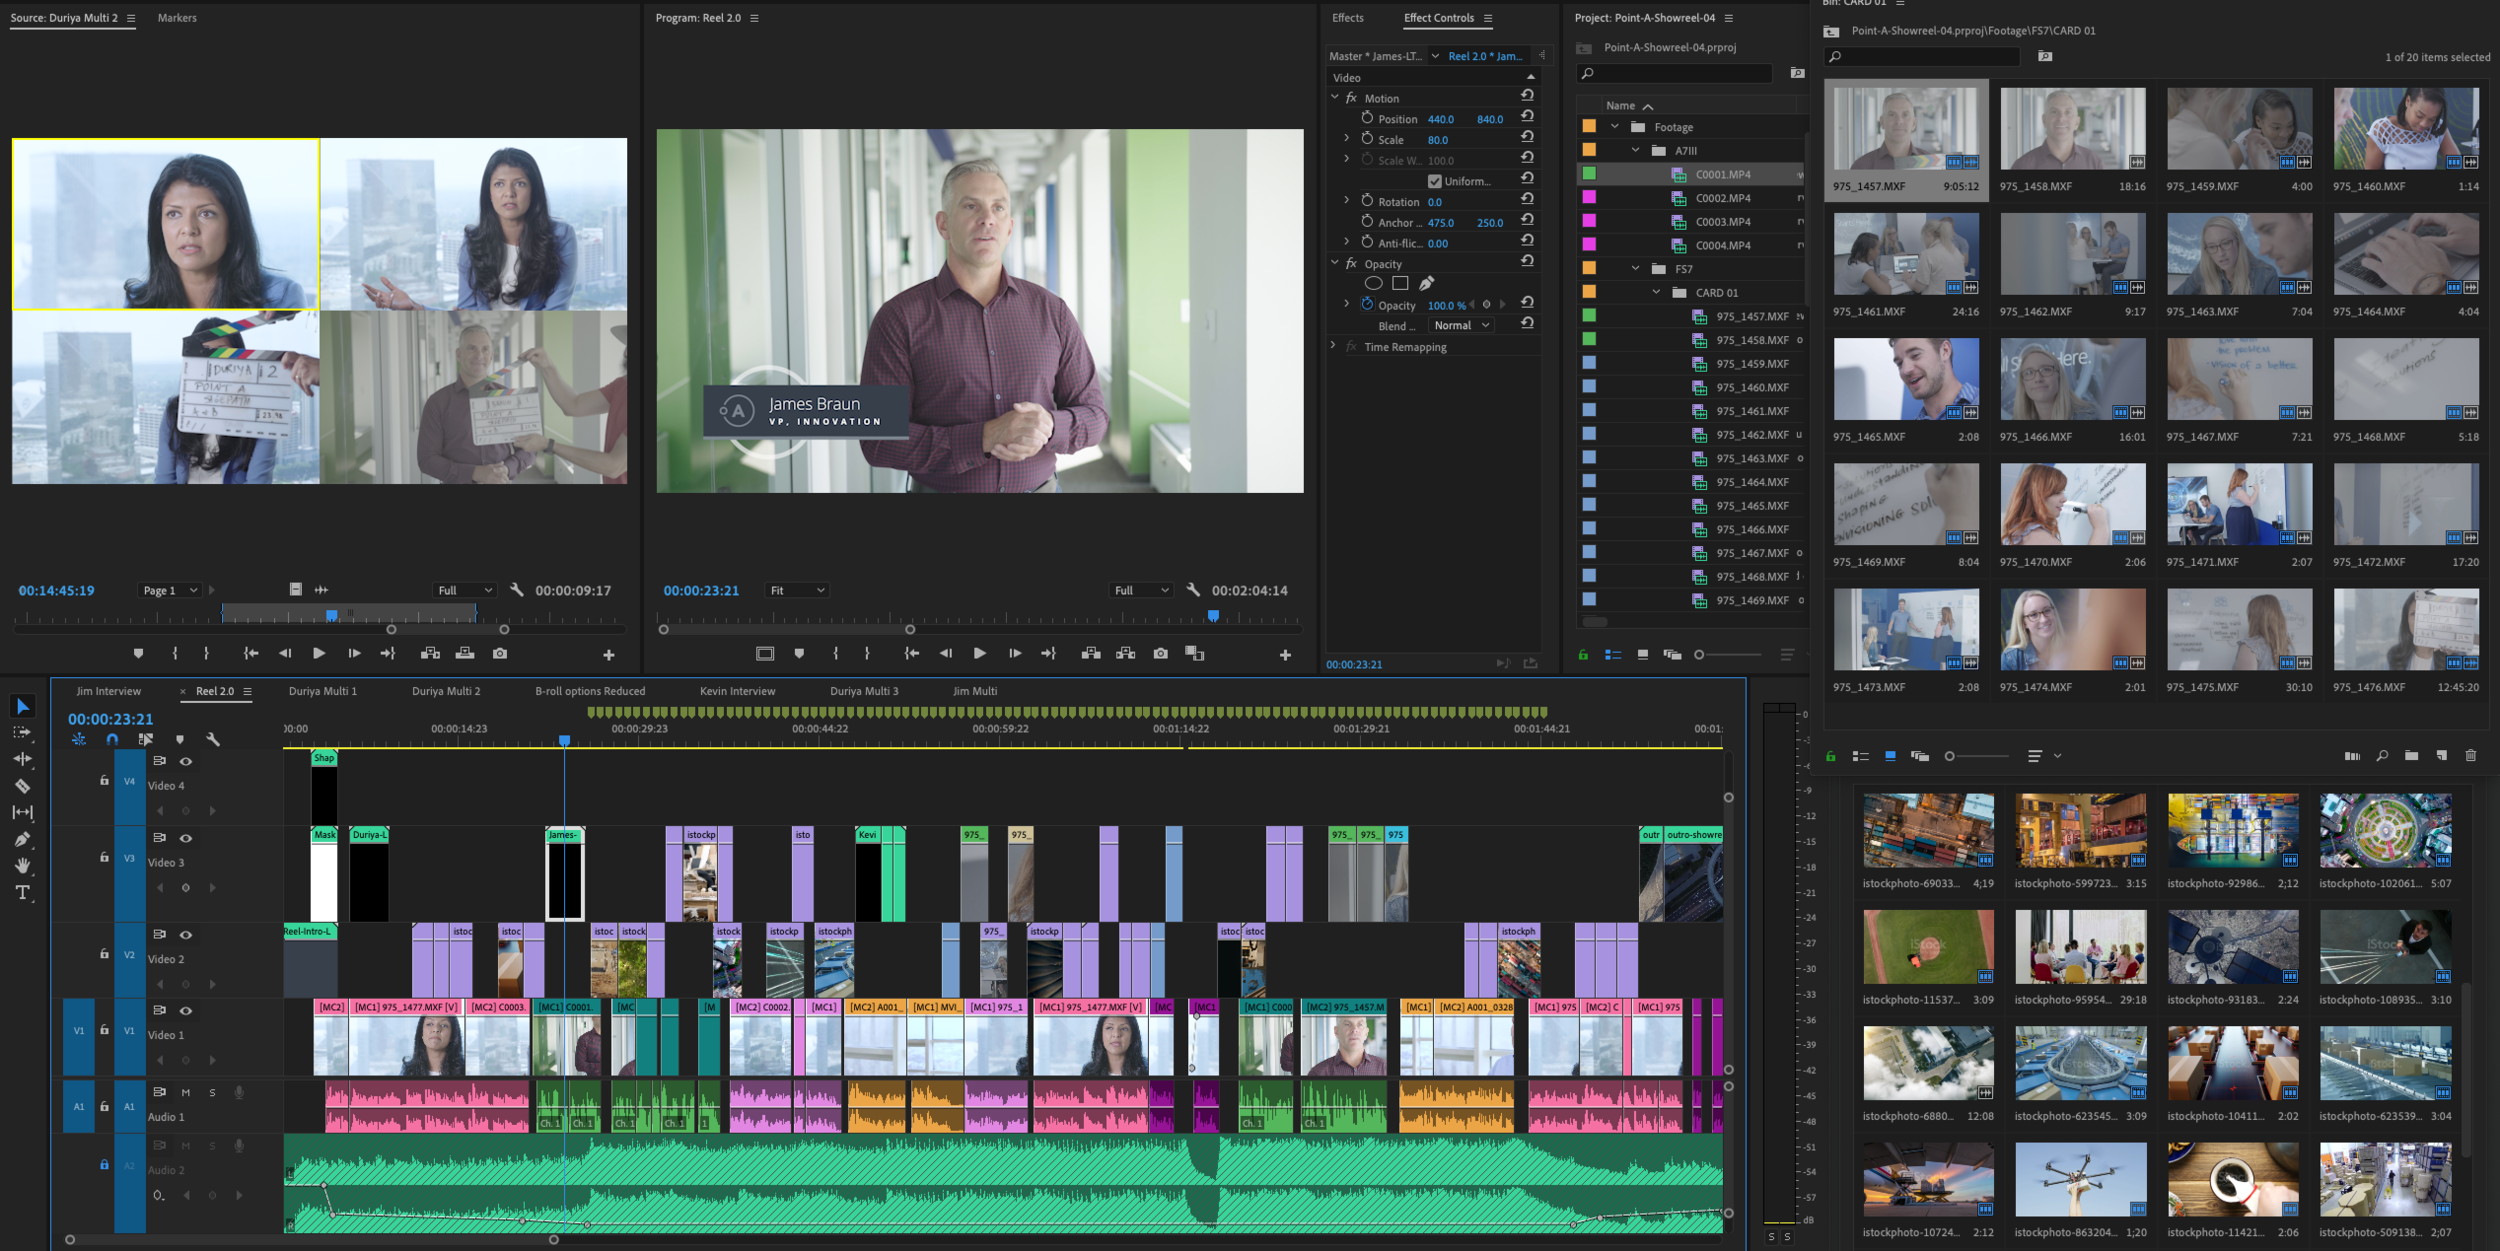Open the Blend Mode Normal dropdown
The width and height of the screenshot is (2500, 1251).
[1461, 326]
